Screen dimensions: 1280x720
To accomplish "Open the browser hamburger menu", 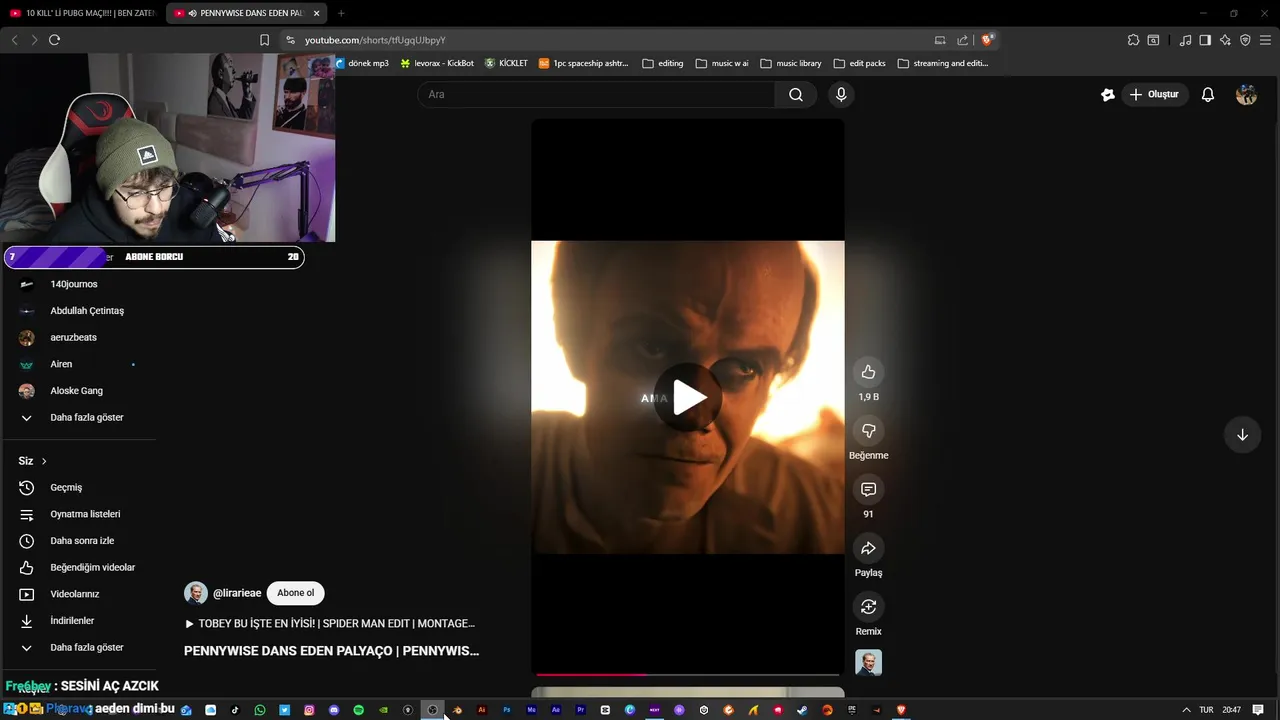I will (x=1265, y=40).
